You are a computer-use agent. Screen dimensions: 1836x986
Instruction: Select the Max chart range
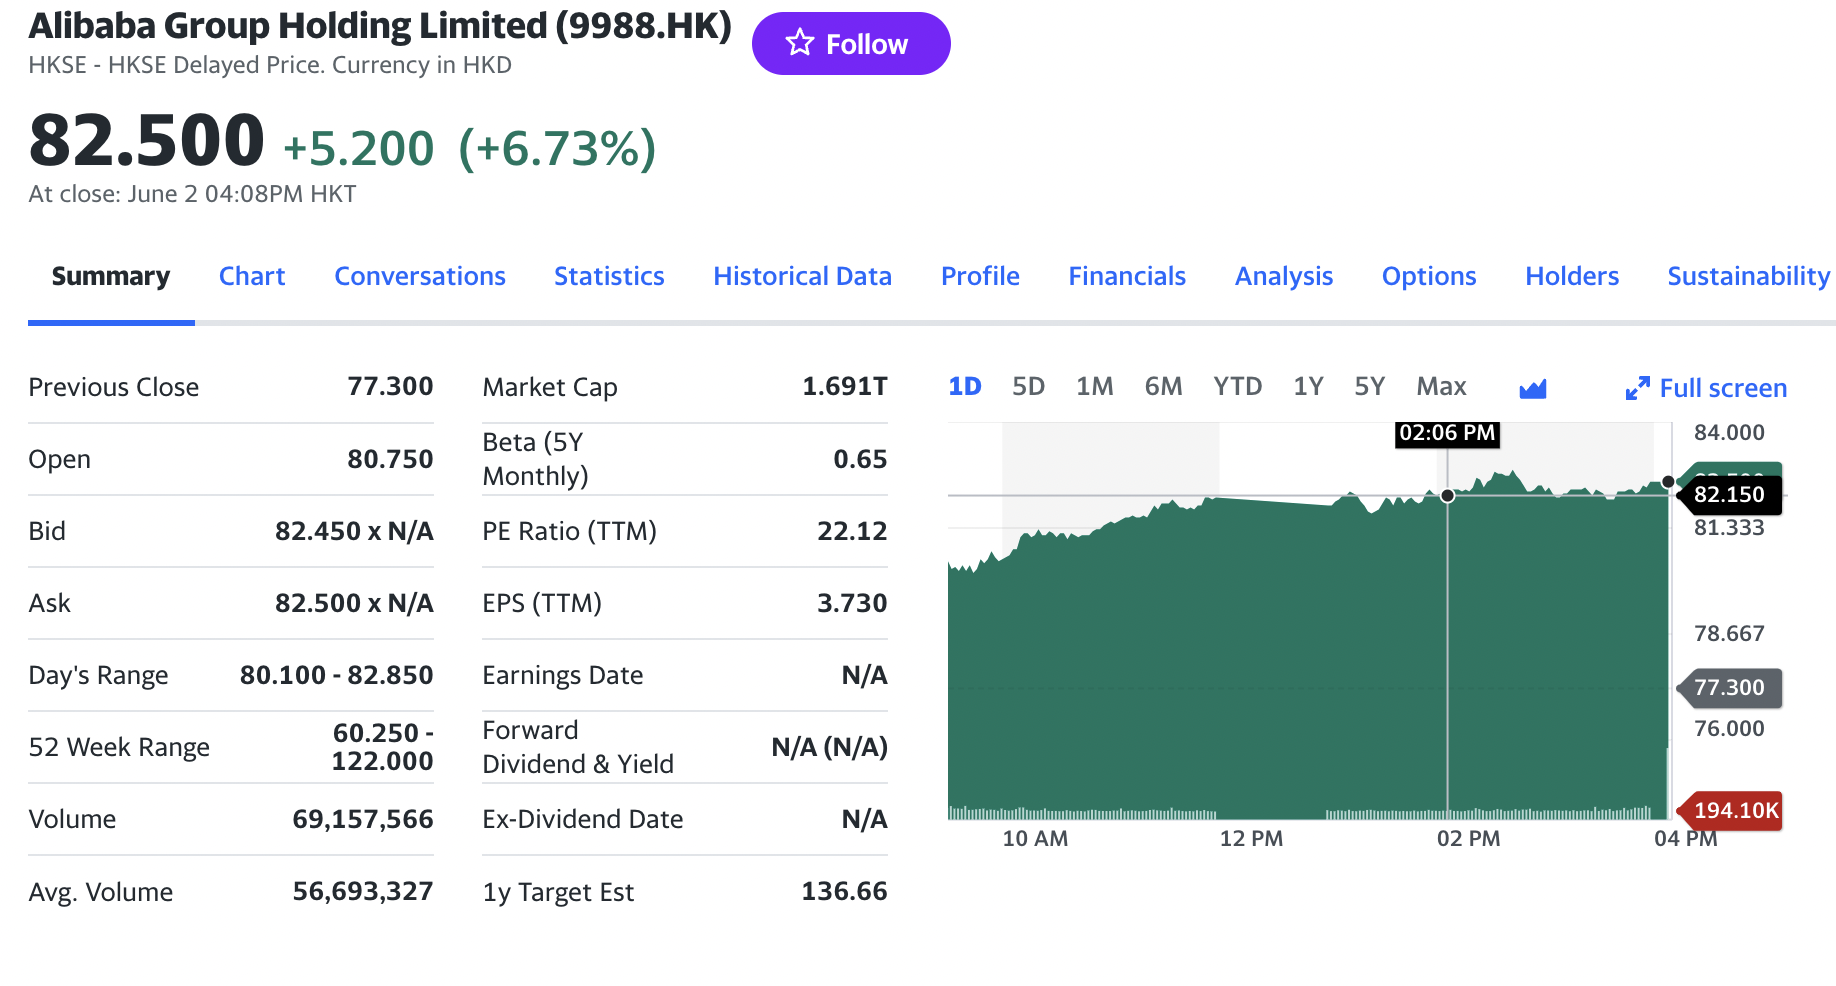pyautogui.click(x=1441, y=386)
